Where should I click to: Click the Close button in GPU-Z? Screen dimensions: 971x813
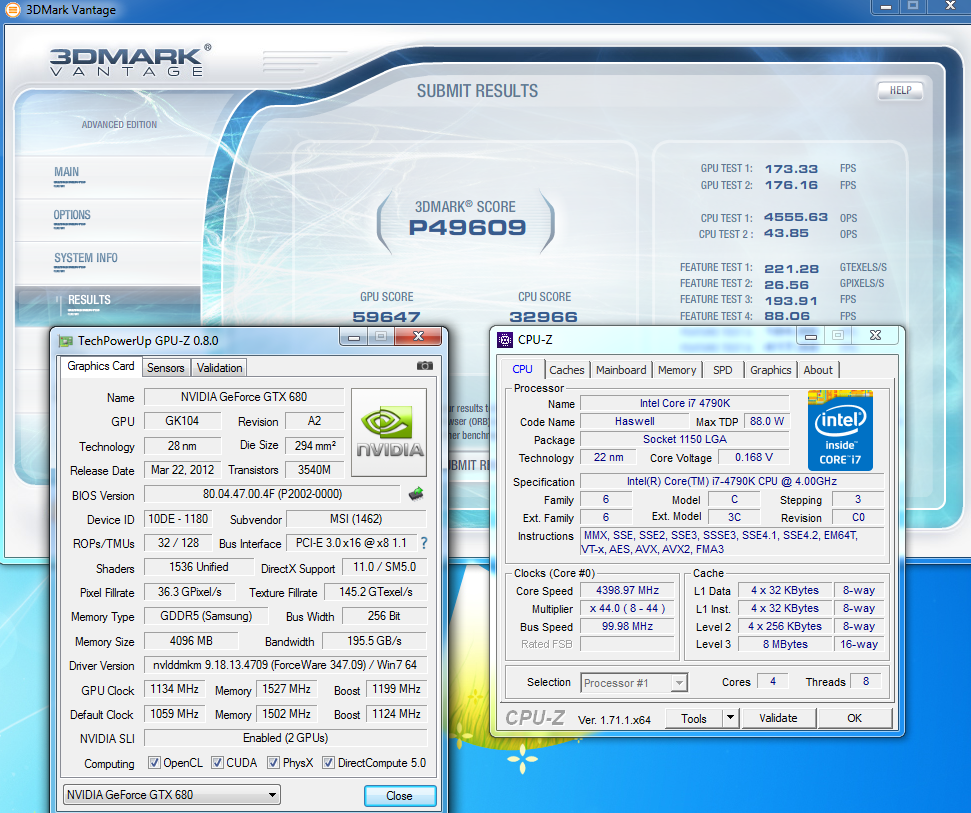[x=399, y=796]
